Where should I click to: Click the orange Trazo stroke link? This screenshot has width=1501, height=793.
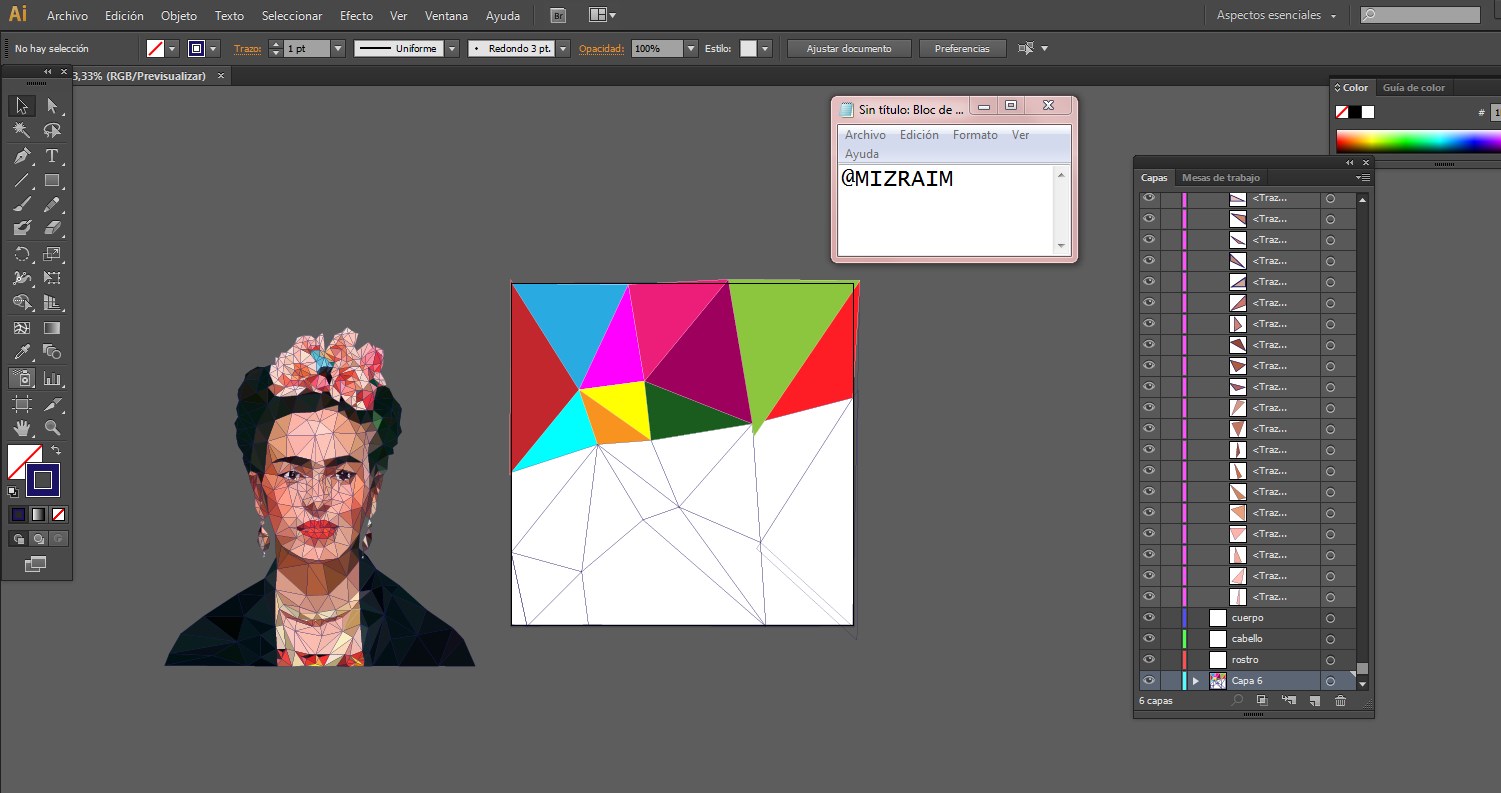pos(247,48)
